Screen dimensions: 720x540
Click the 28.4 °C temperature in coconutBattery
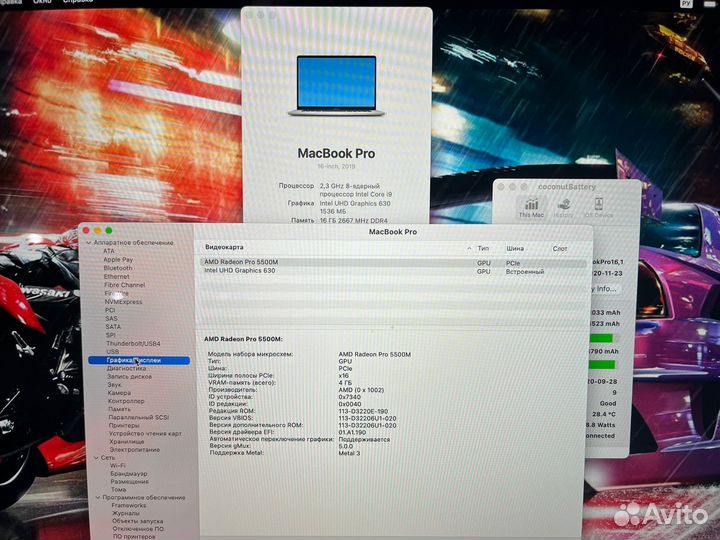[x=604, y=414]
